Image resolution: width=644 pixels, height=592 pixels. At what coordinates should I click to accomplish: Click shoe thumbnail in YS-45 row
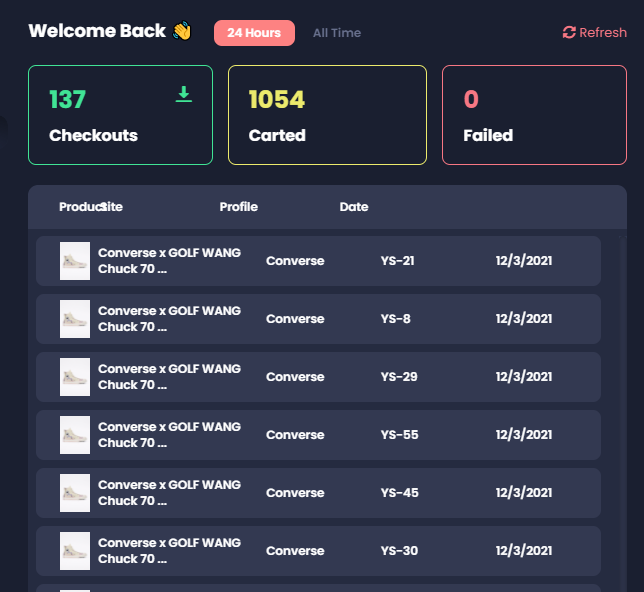point(75,493)
